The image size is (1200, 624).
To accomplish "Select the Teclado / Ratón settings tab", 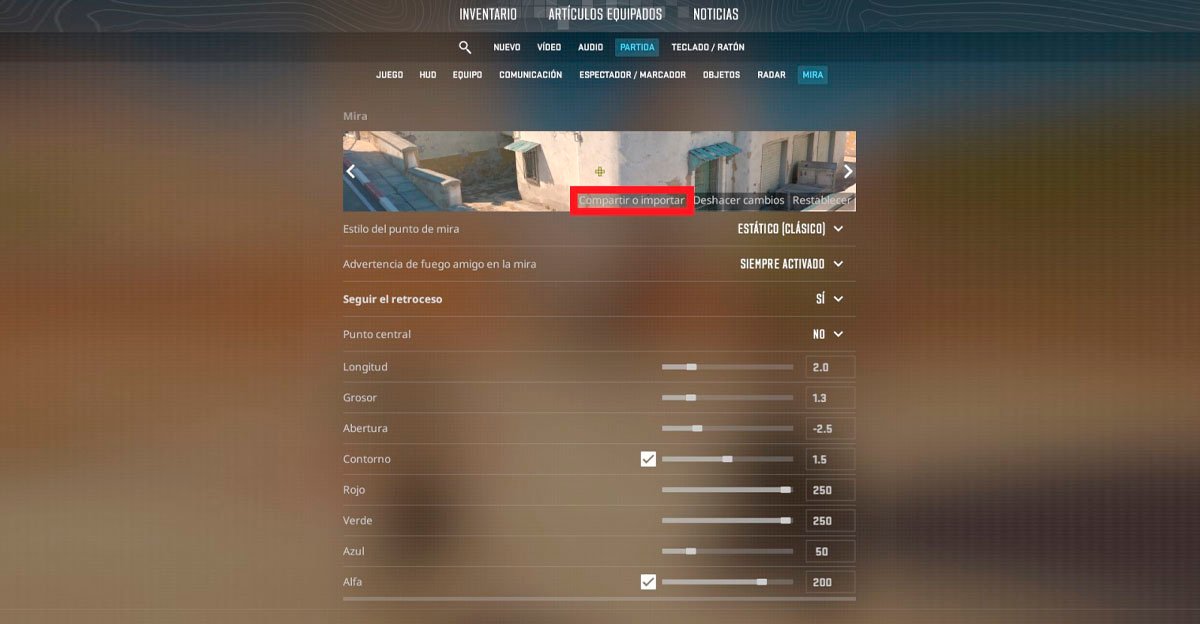I will [708, 47].
